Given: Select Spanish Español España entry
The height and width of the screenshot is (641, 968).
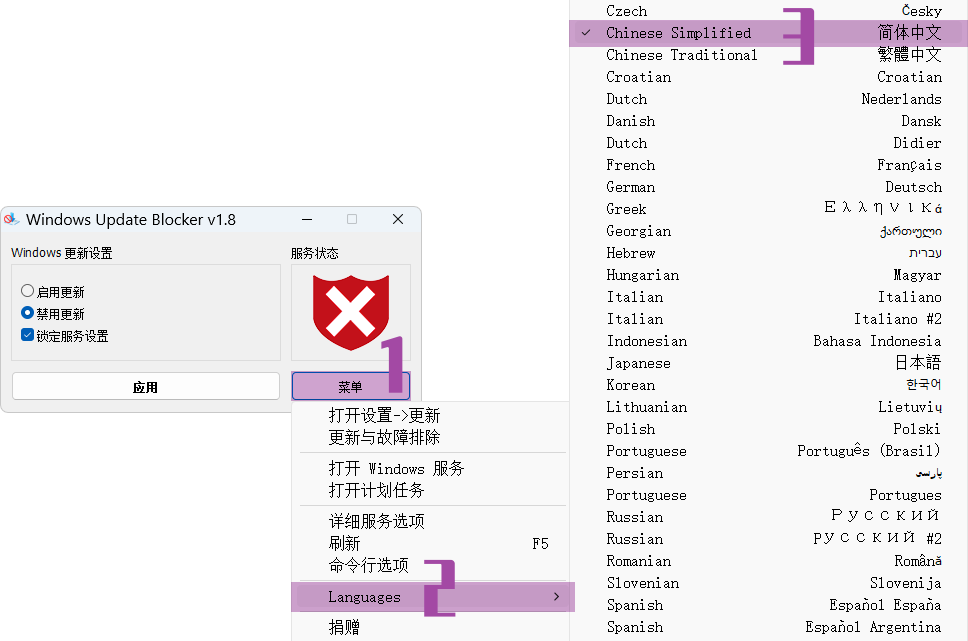Looking at the screenshot, I should coord(769,605).
